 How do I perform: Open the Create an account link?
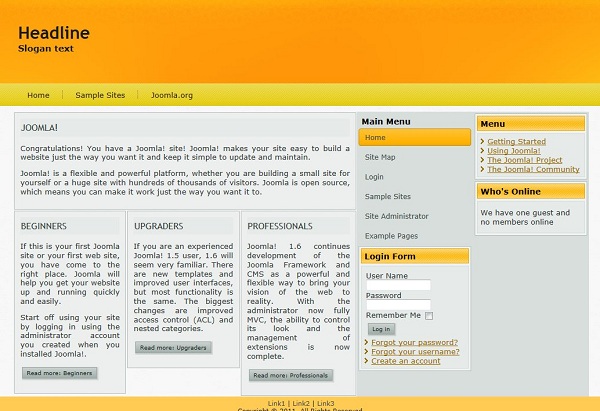point(406,361)
